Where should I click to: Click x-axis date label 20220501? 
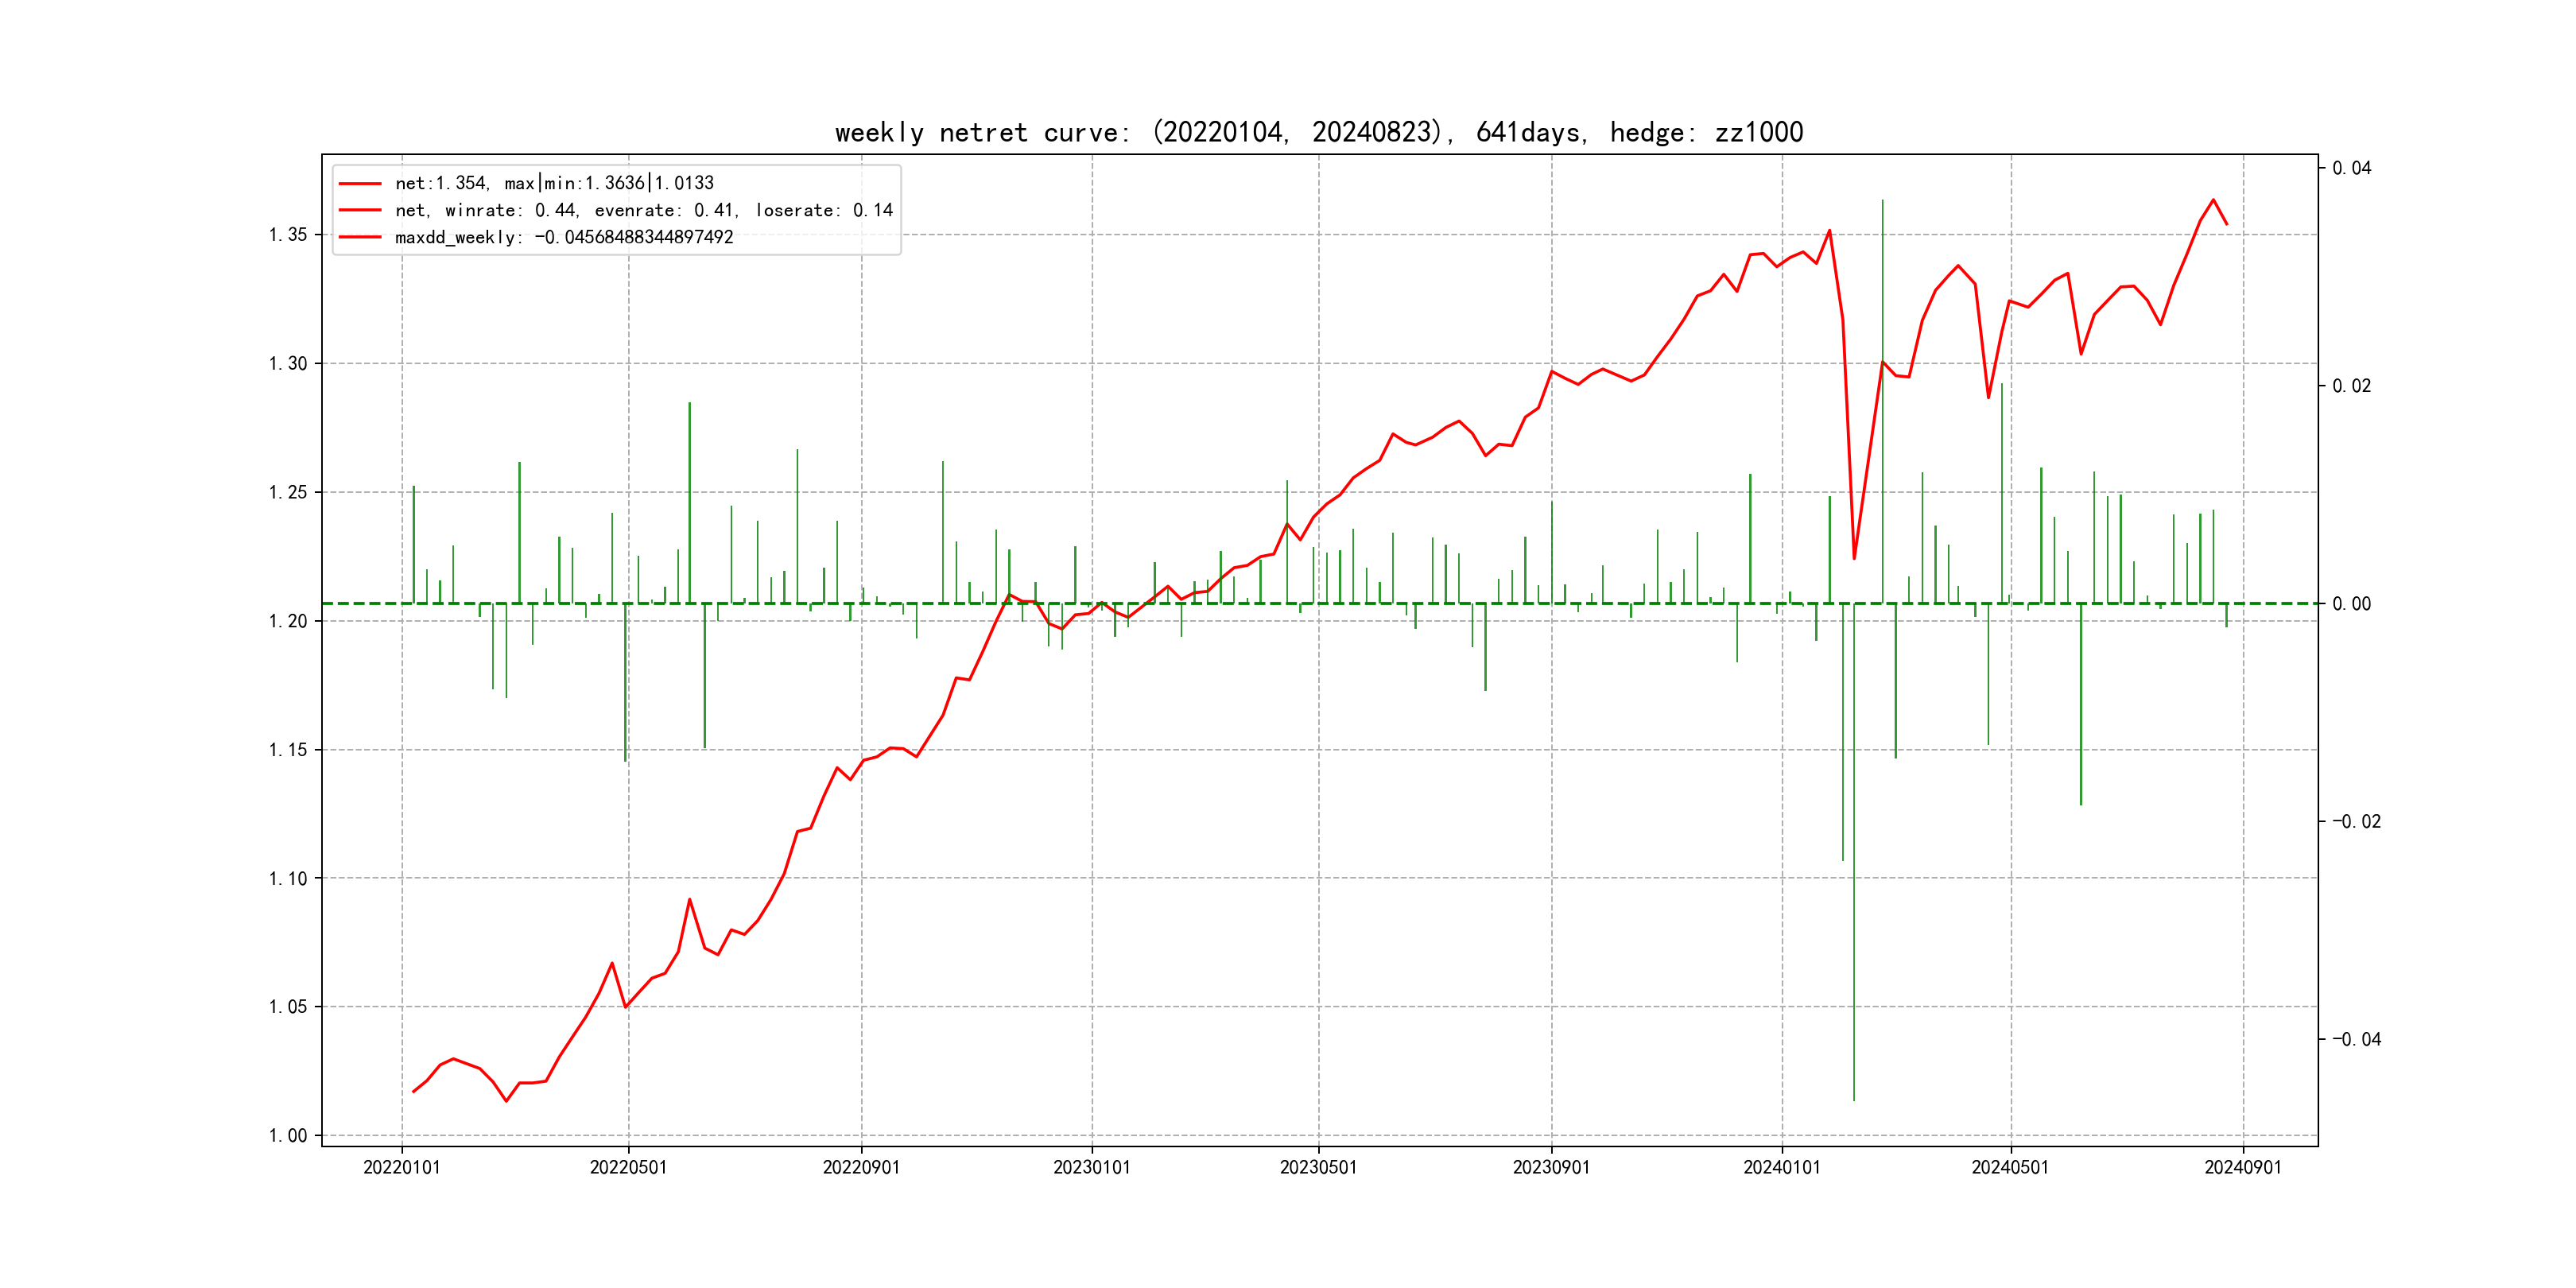point(628,1167)
